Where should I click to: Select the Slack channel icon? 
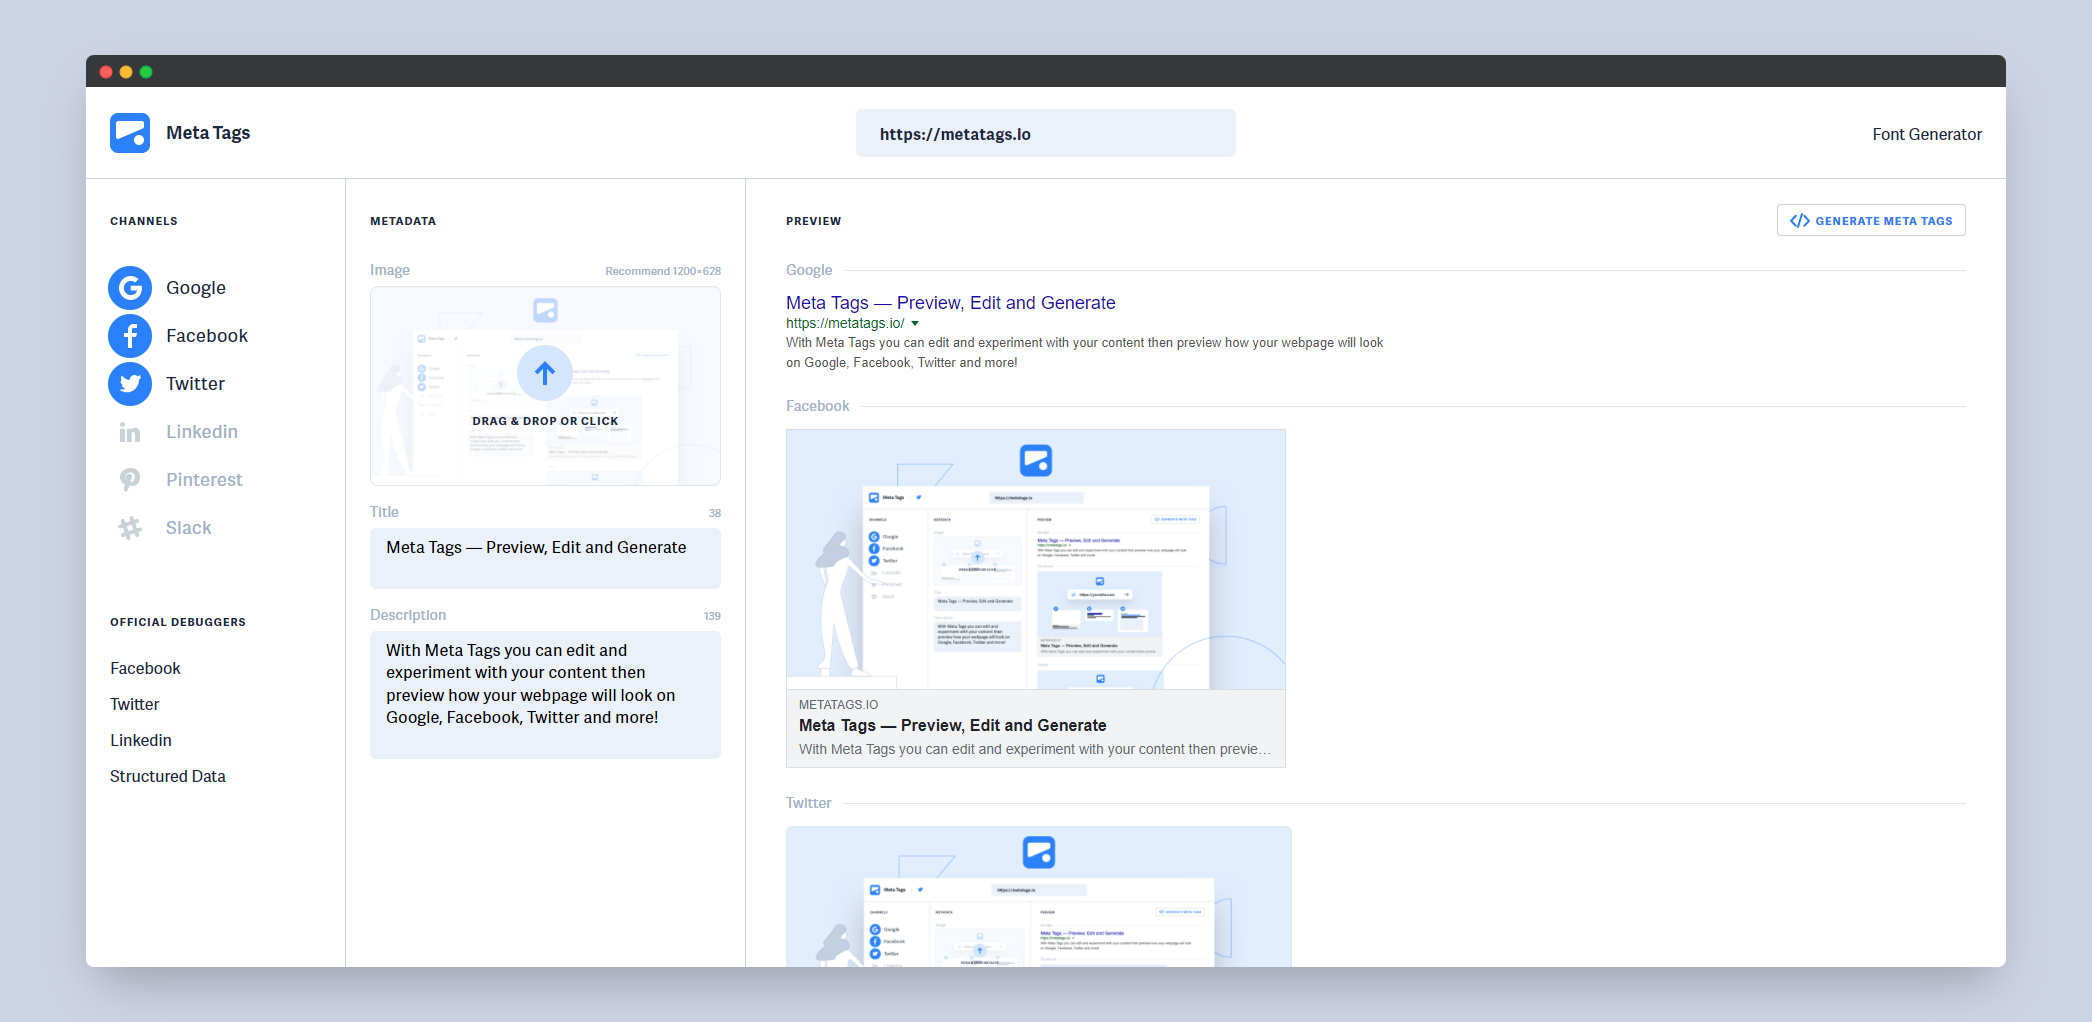point(130,527)
